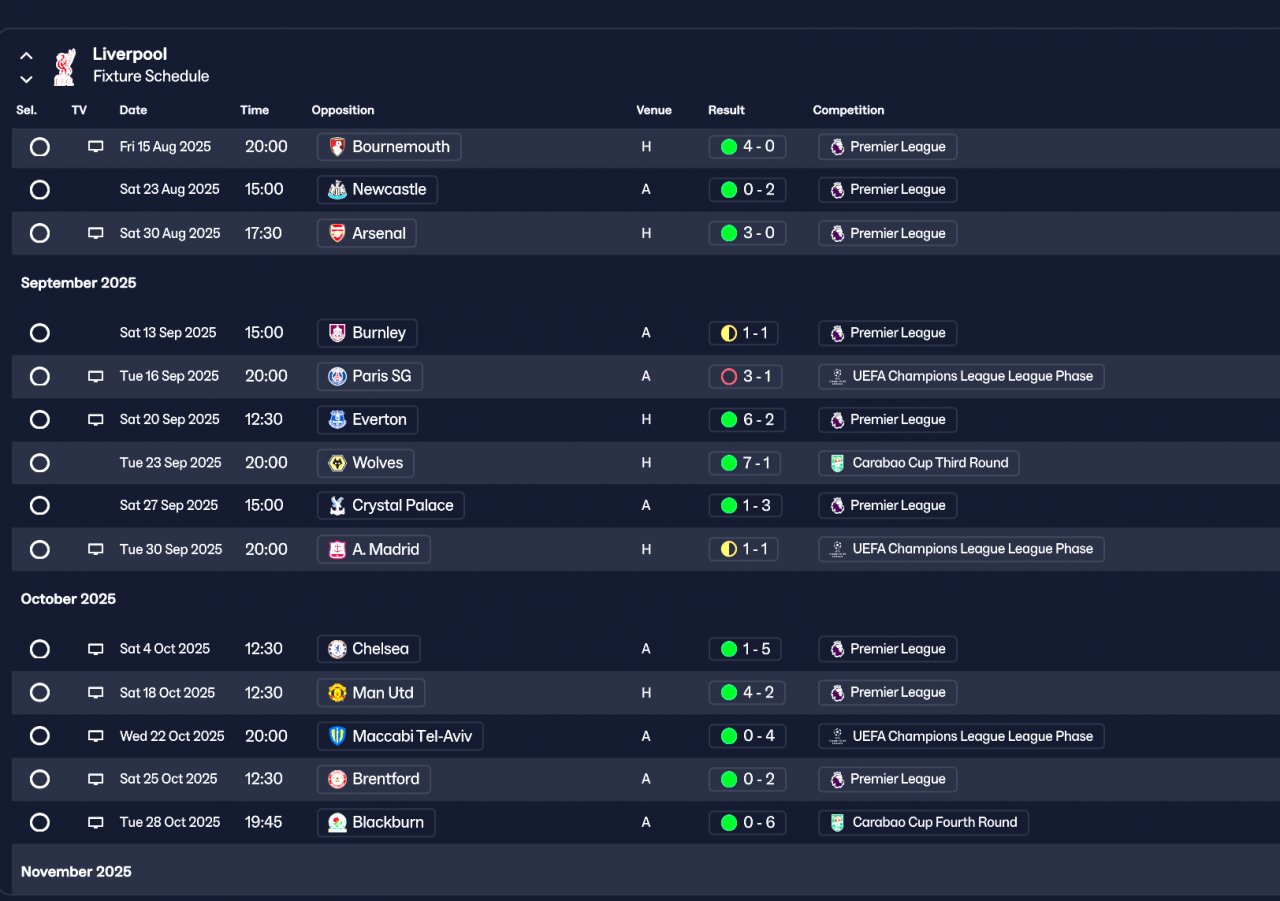Click the Opposition column header
Screen dimensions: 1280x901
point(343,110)
